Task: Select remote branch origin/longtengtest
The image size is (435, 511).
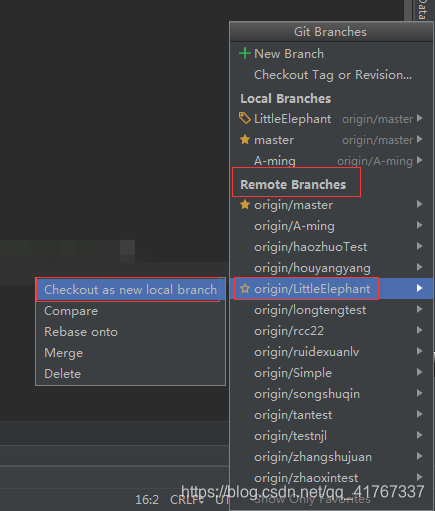Action: [x=331, y=309]
